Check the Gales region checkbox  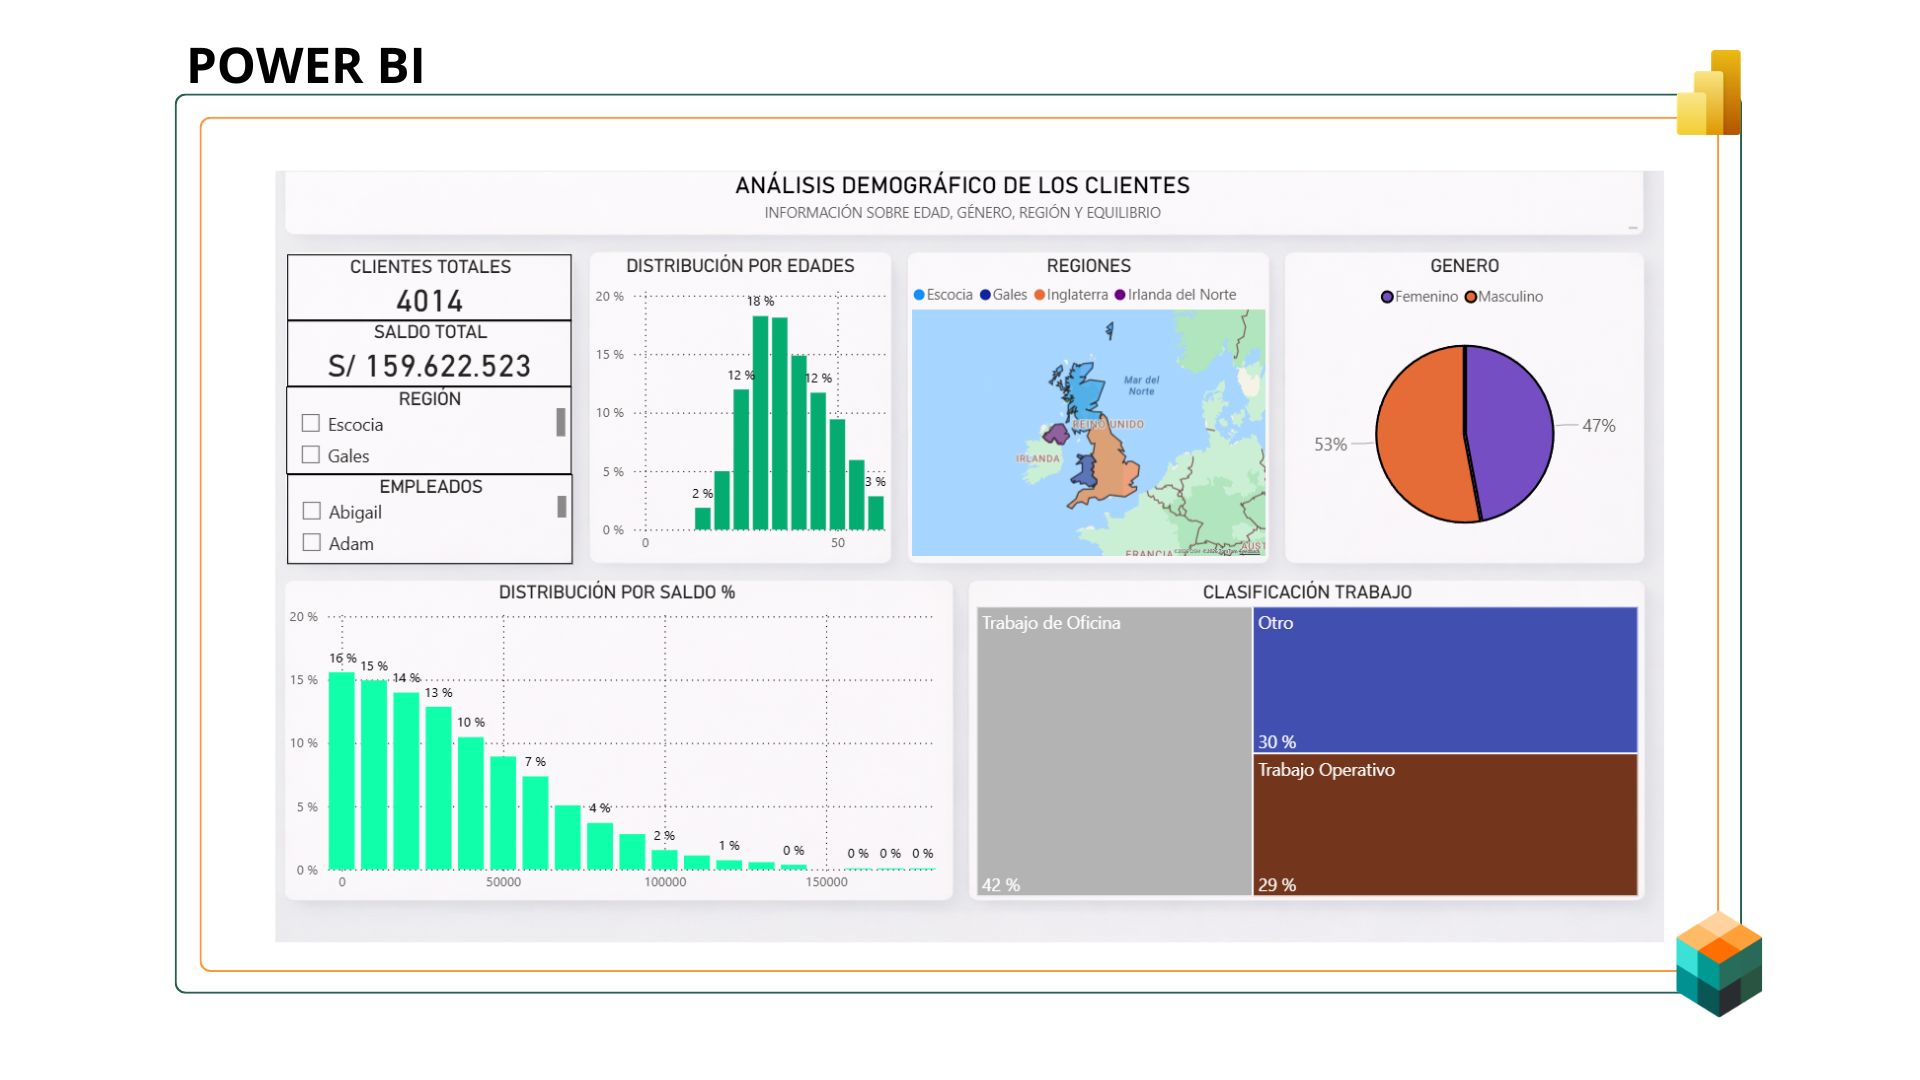(311, 455)
